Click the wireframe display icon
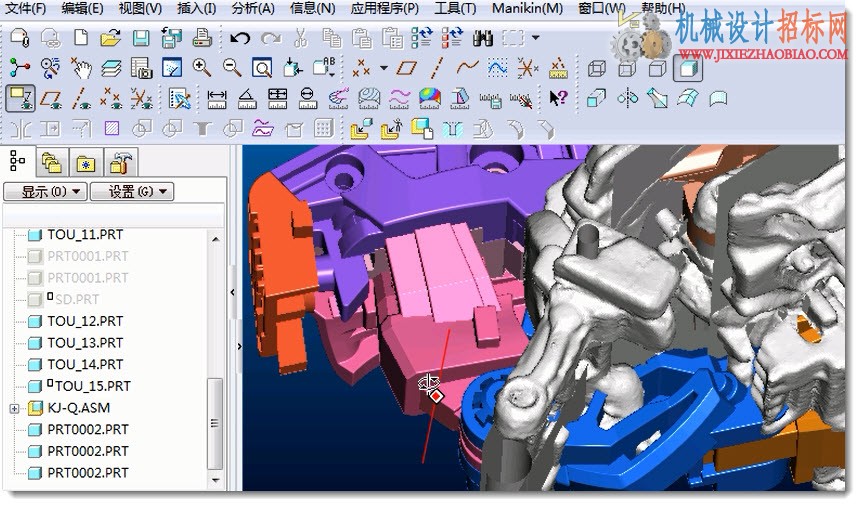860x506 pixels. [597, 69]
